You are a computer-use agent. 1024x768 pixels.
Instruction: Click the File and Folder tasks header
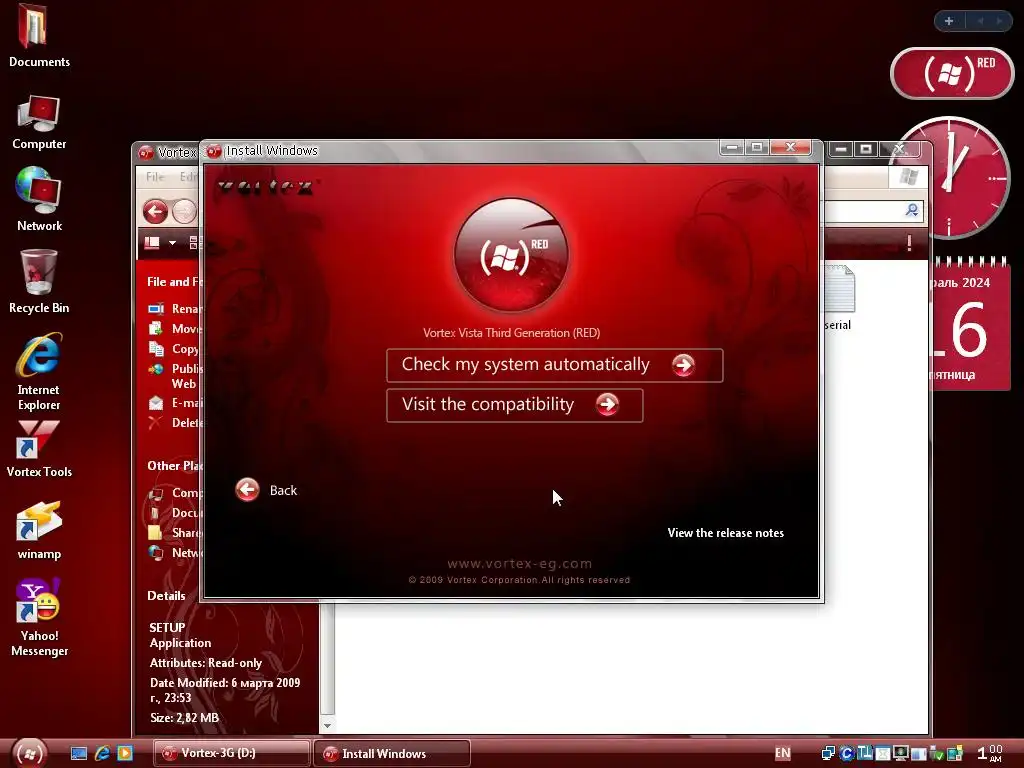click(x=174, y=282)
